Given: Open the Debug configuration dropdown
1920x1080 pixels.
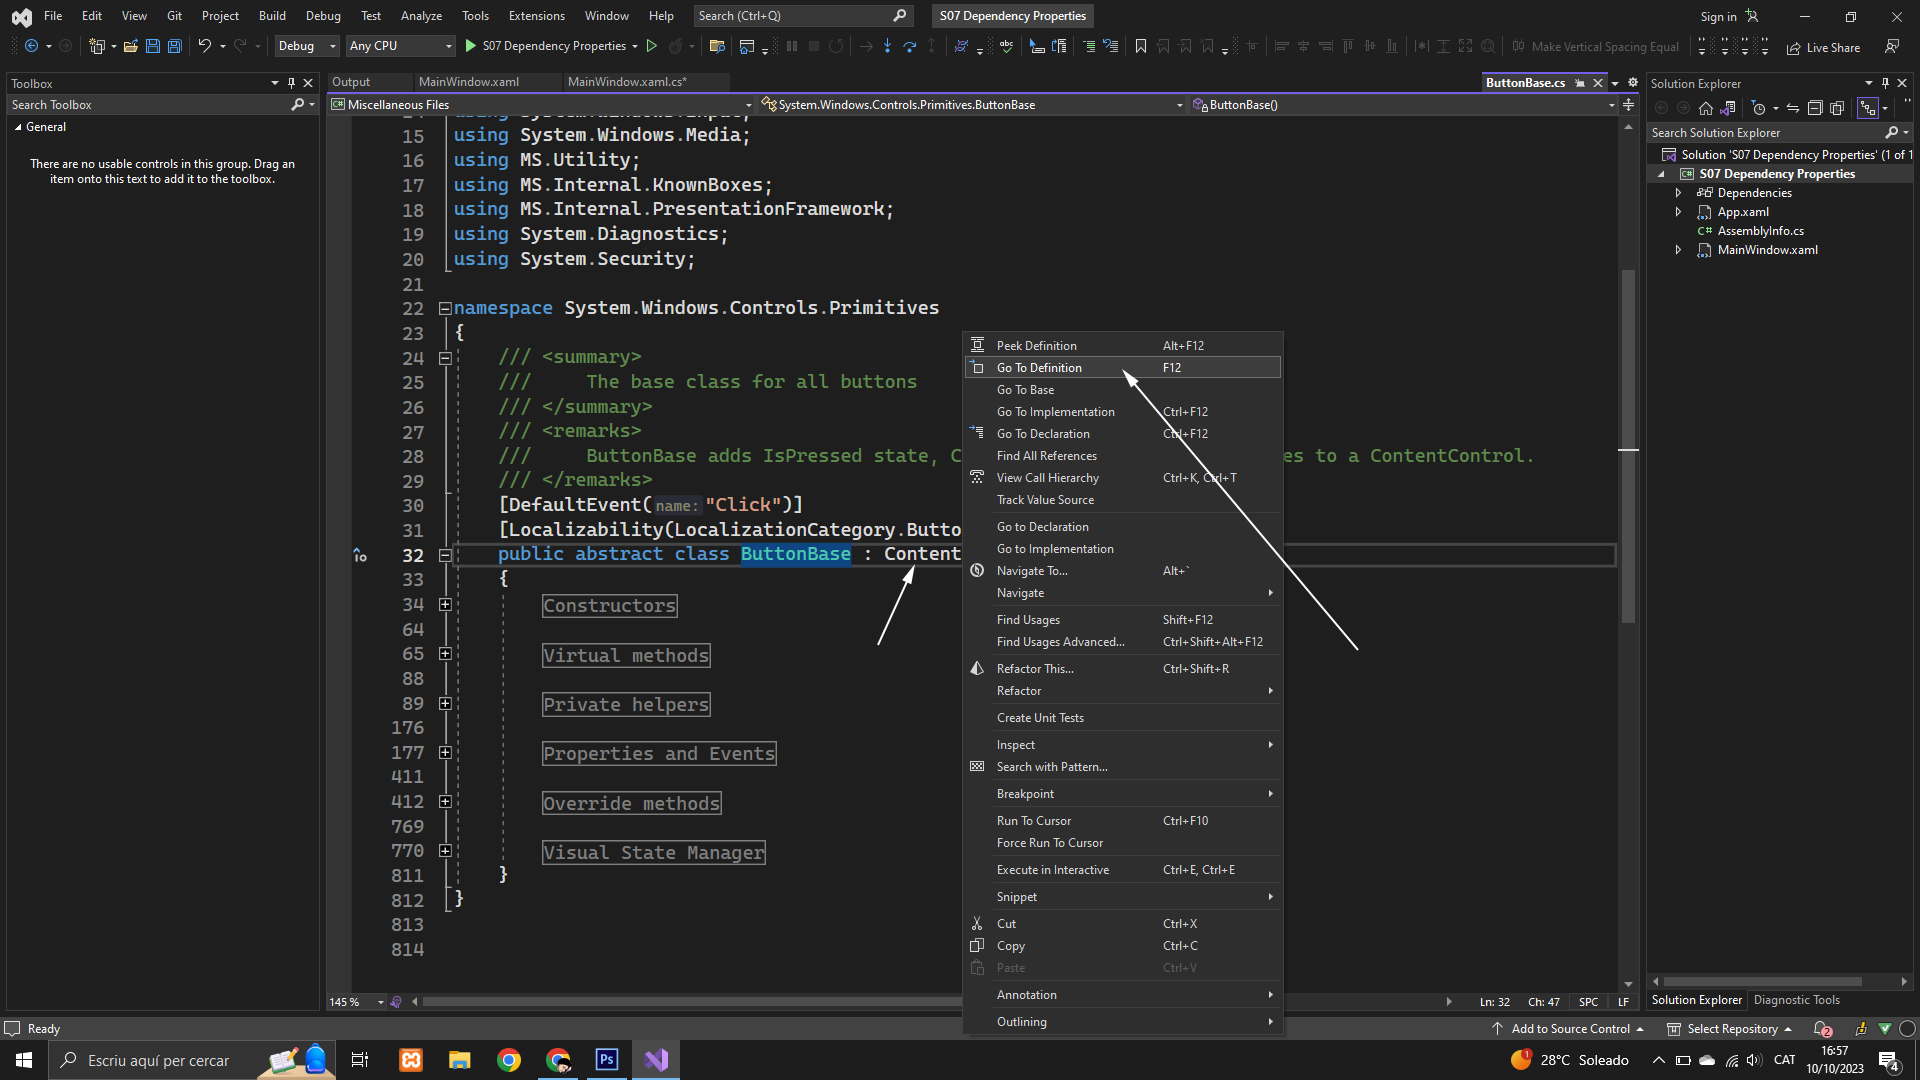Looking at the screenshot, I should [x=306, y=46].
